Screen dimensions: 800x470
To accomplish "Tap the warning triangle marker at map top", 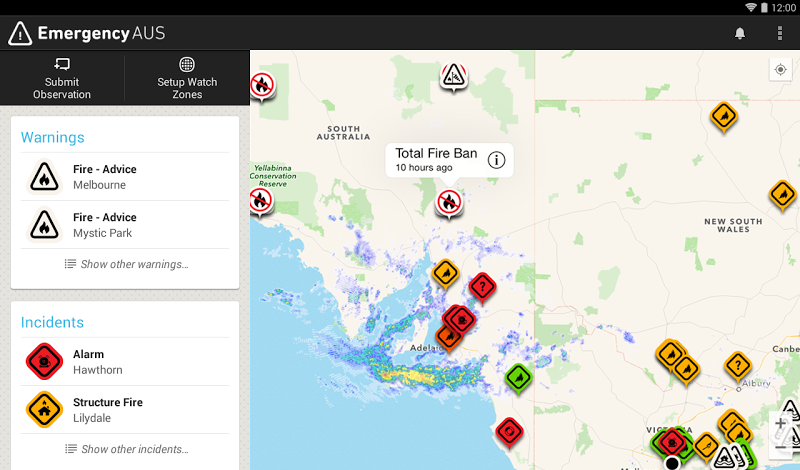I will click(453, 77).
